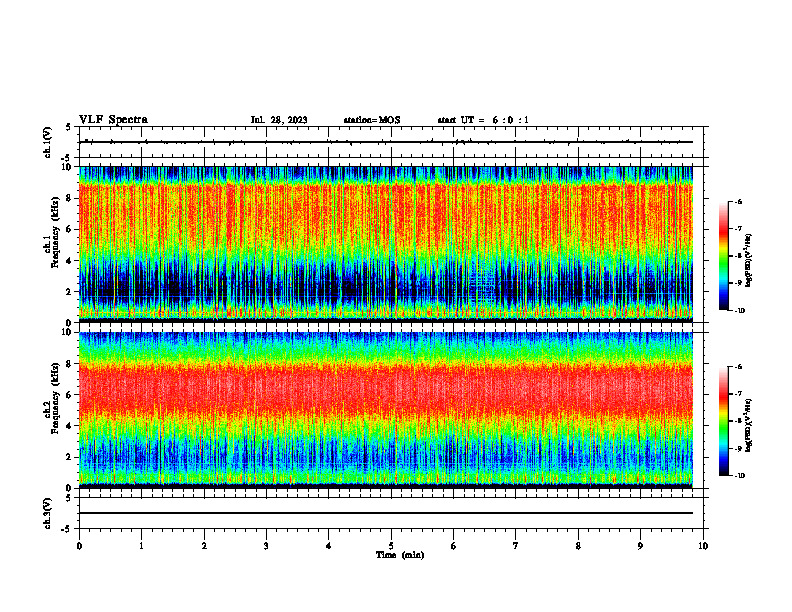Click time axis tick label "9"
Viewport: 792px width, 612px height.
click(x=640, y=546)
